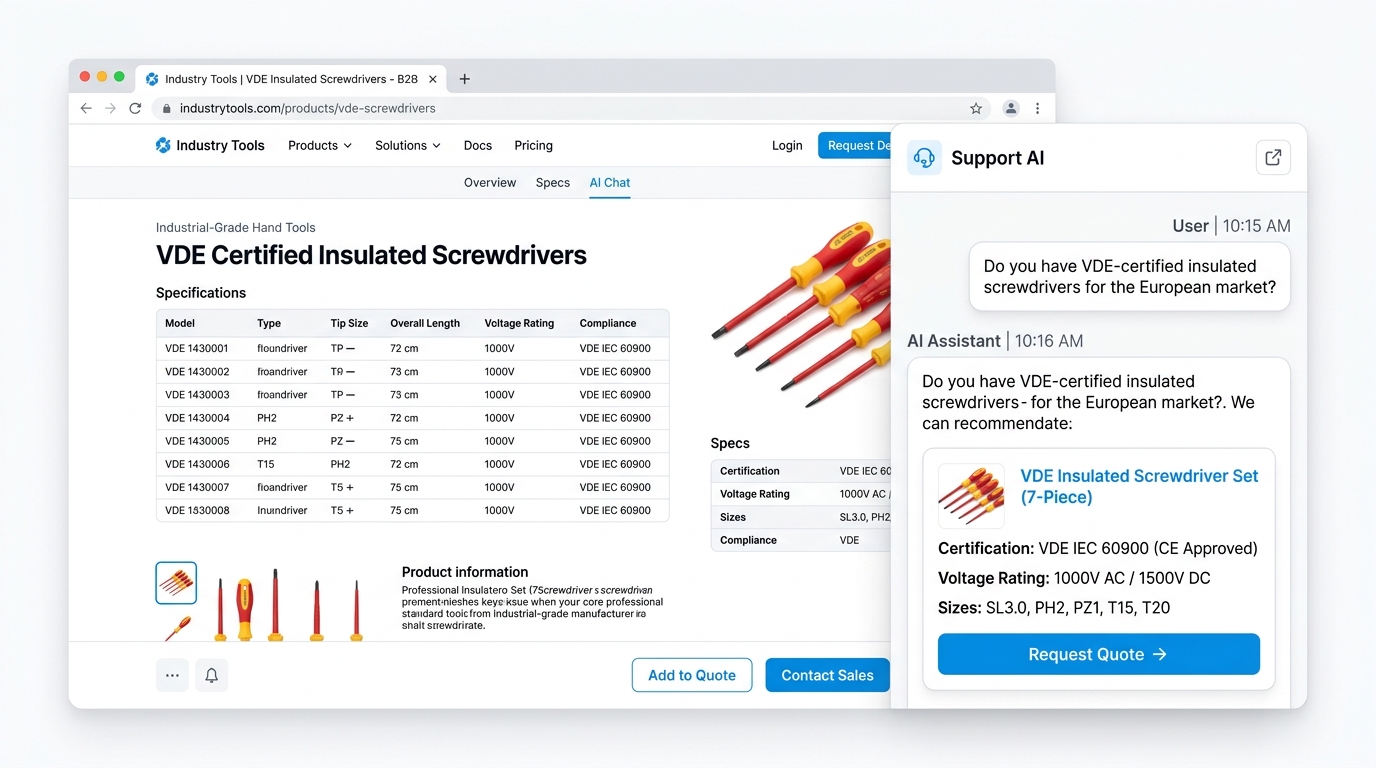
Task: Click the notification bell icon
Action: tap(211, 675)
